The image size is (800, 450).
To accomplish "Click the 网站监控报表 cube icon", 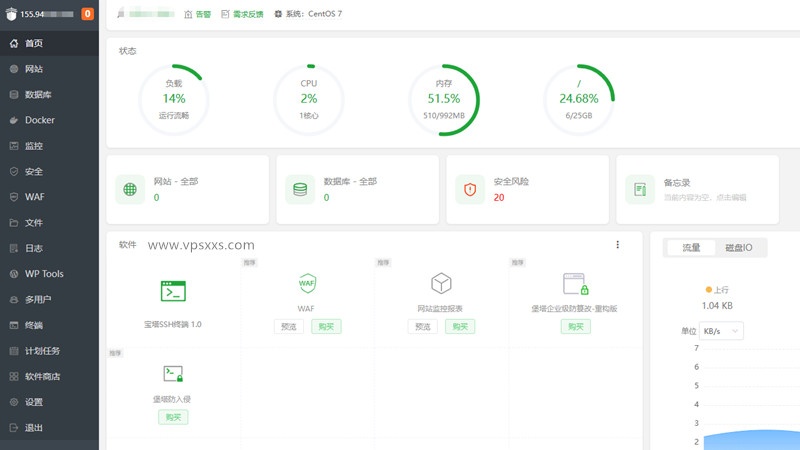I will click(x=441, y=283).
